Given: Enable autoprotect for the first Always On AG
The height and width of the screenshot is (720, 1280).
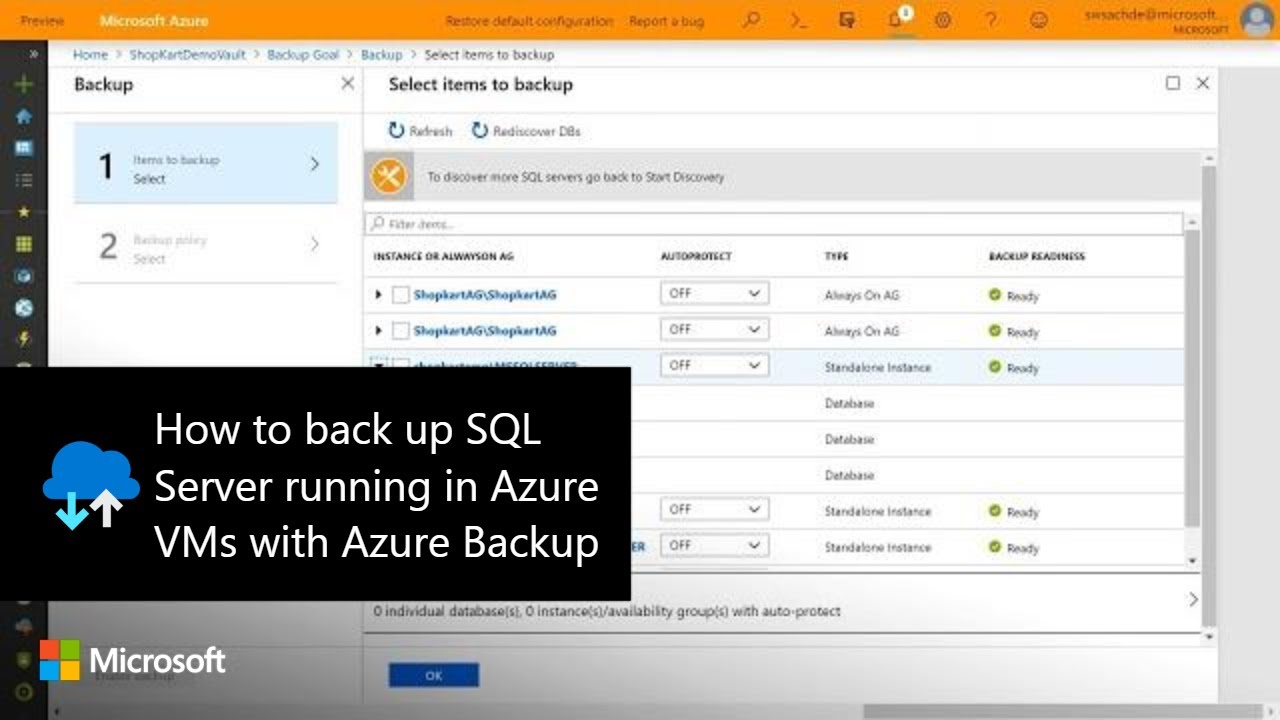Looking at the screenshot, I should [x=714, y=292].
